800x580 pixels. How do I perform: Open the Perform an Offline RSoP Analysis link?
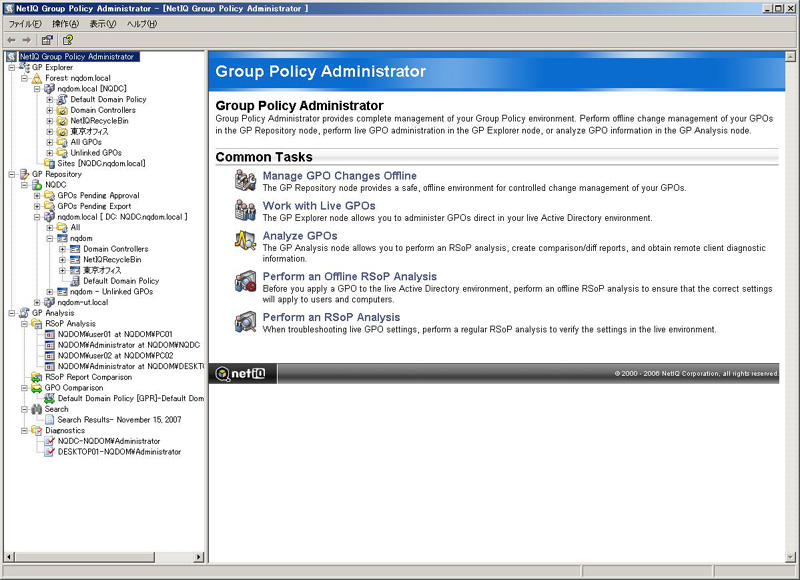(349, 276)
